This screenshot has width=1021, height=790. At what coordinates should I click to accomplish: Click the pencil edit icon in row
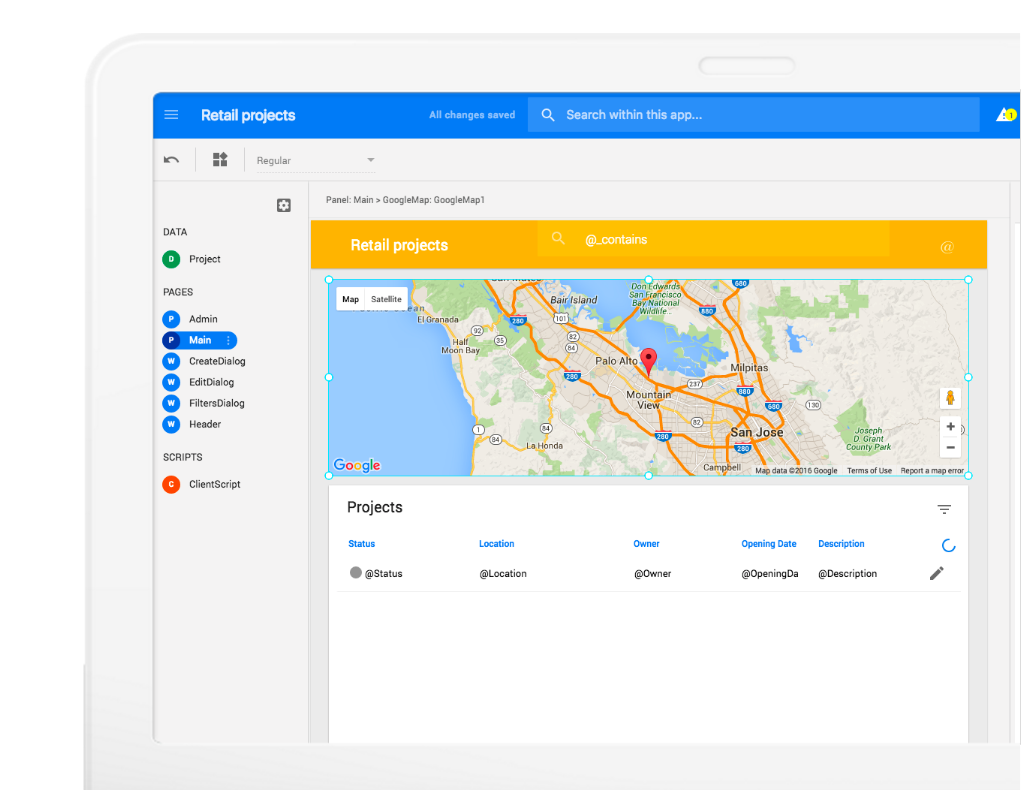coord(936,573)
